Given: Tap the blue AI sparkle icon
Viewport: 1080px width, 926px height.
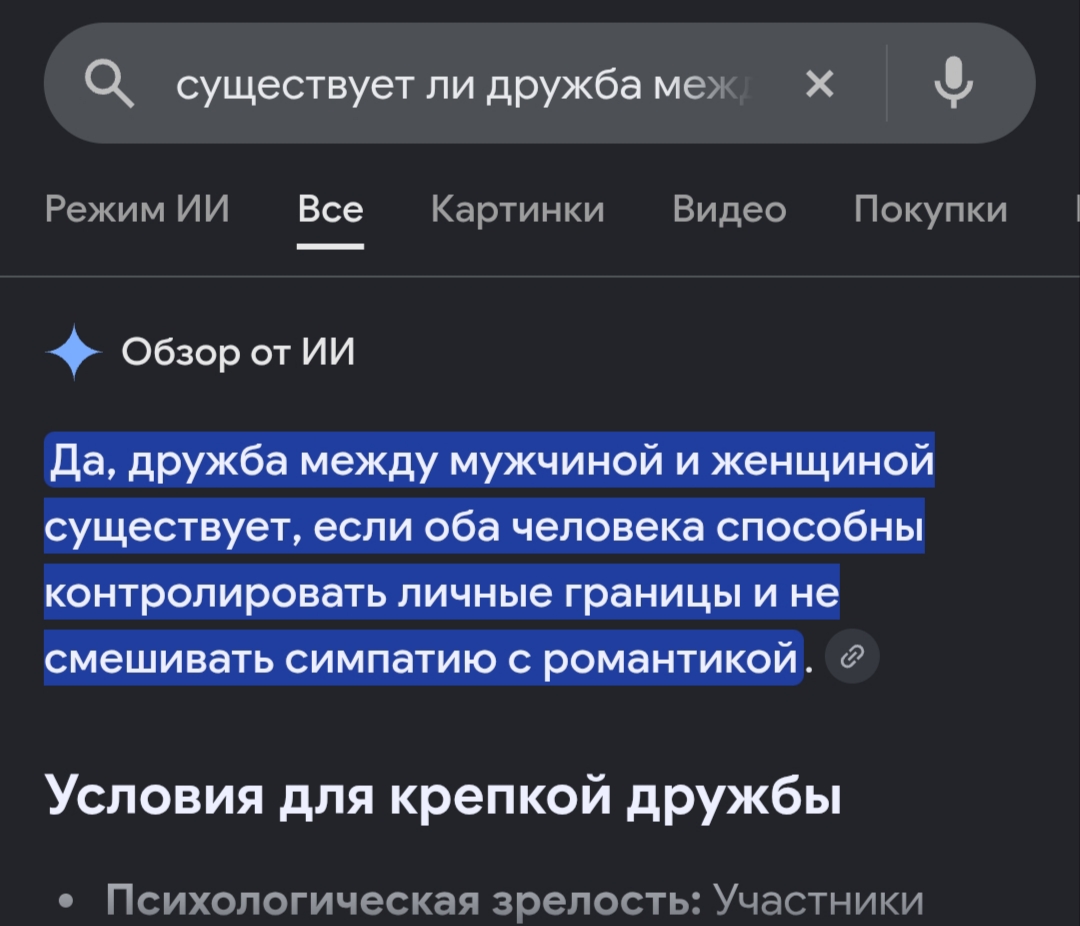Looking at the screenshot, I should (x=74, y=352).
